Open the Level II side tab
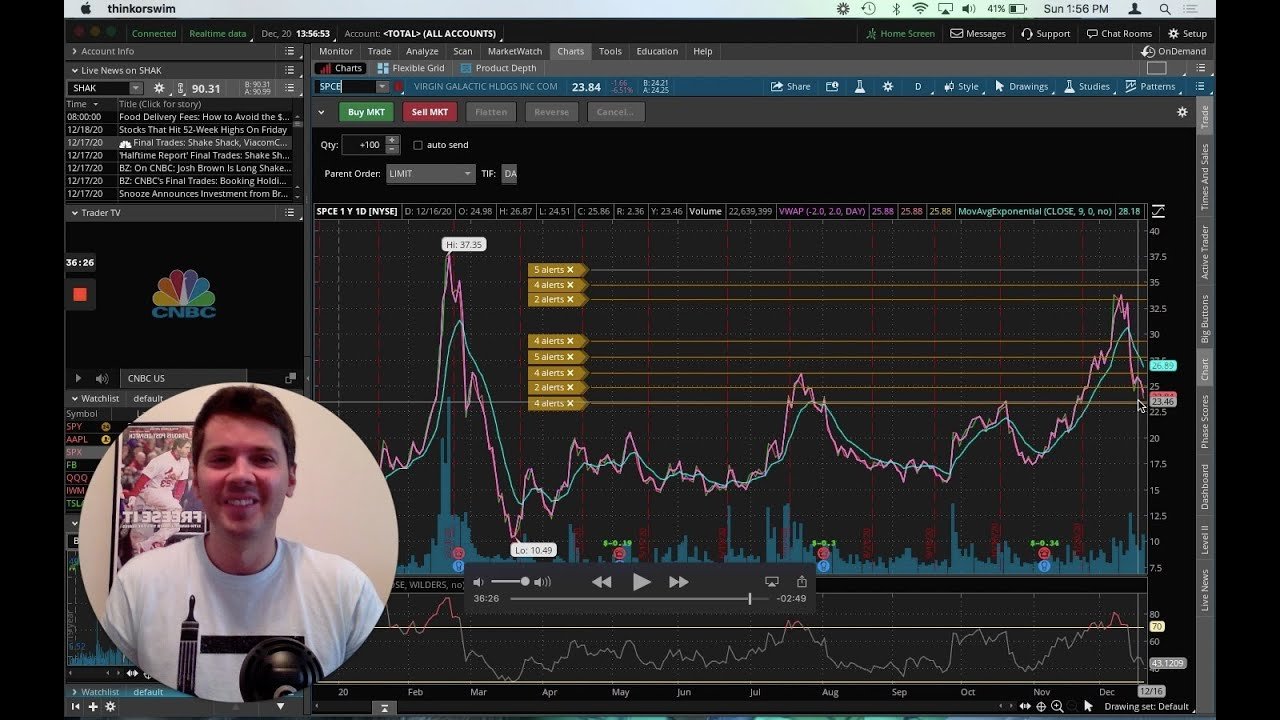1280x720 pixels. (x=1205, y=540)
